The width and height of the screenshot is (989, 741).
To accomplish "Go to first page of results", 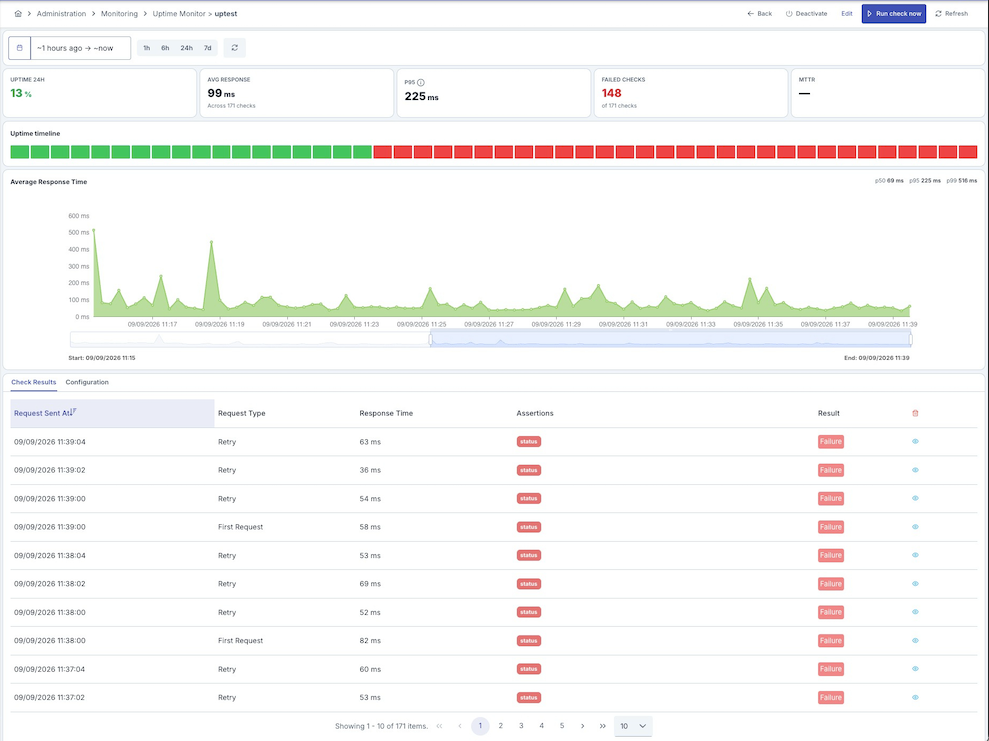I will click(440, 726).
